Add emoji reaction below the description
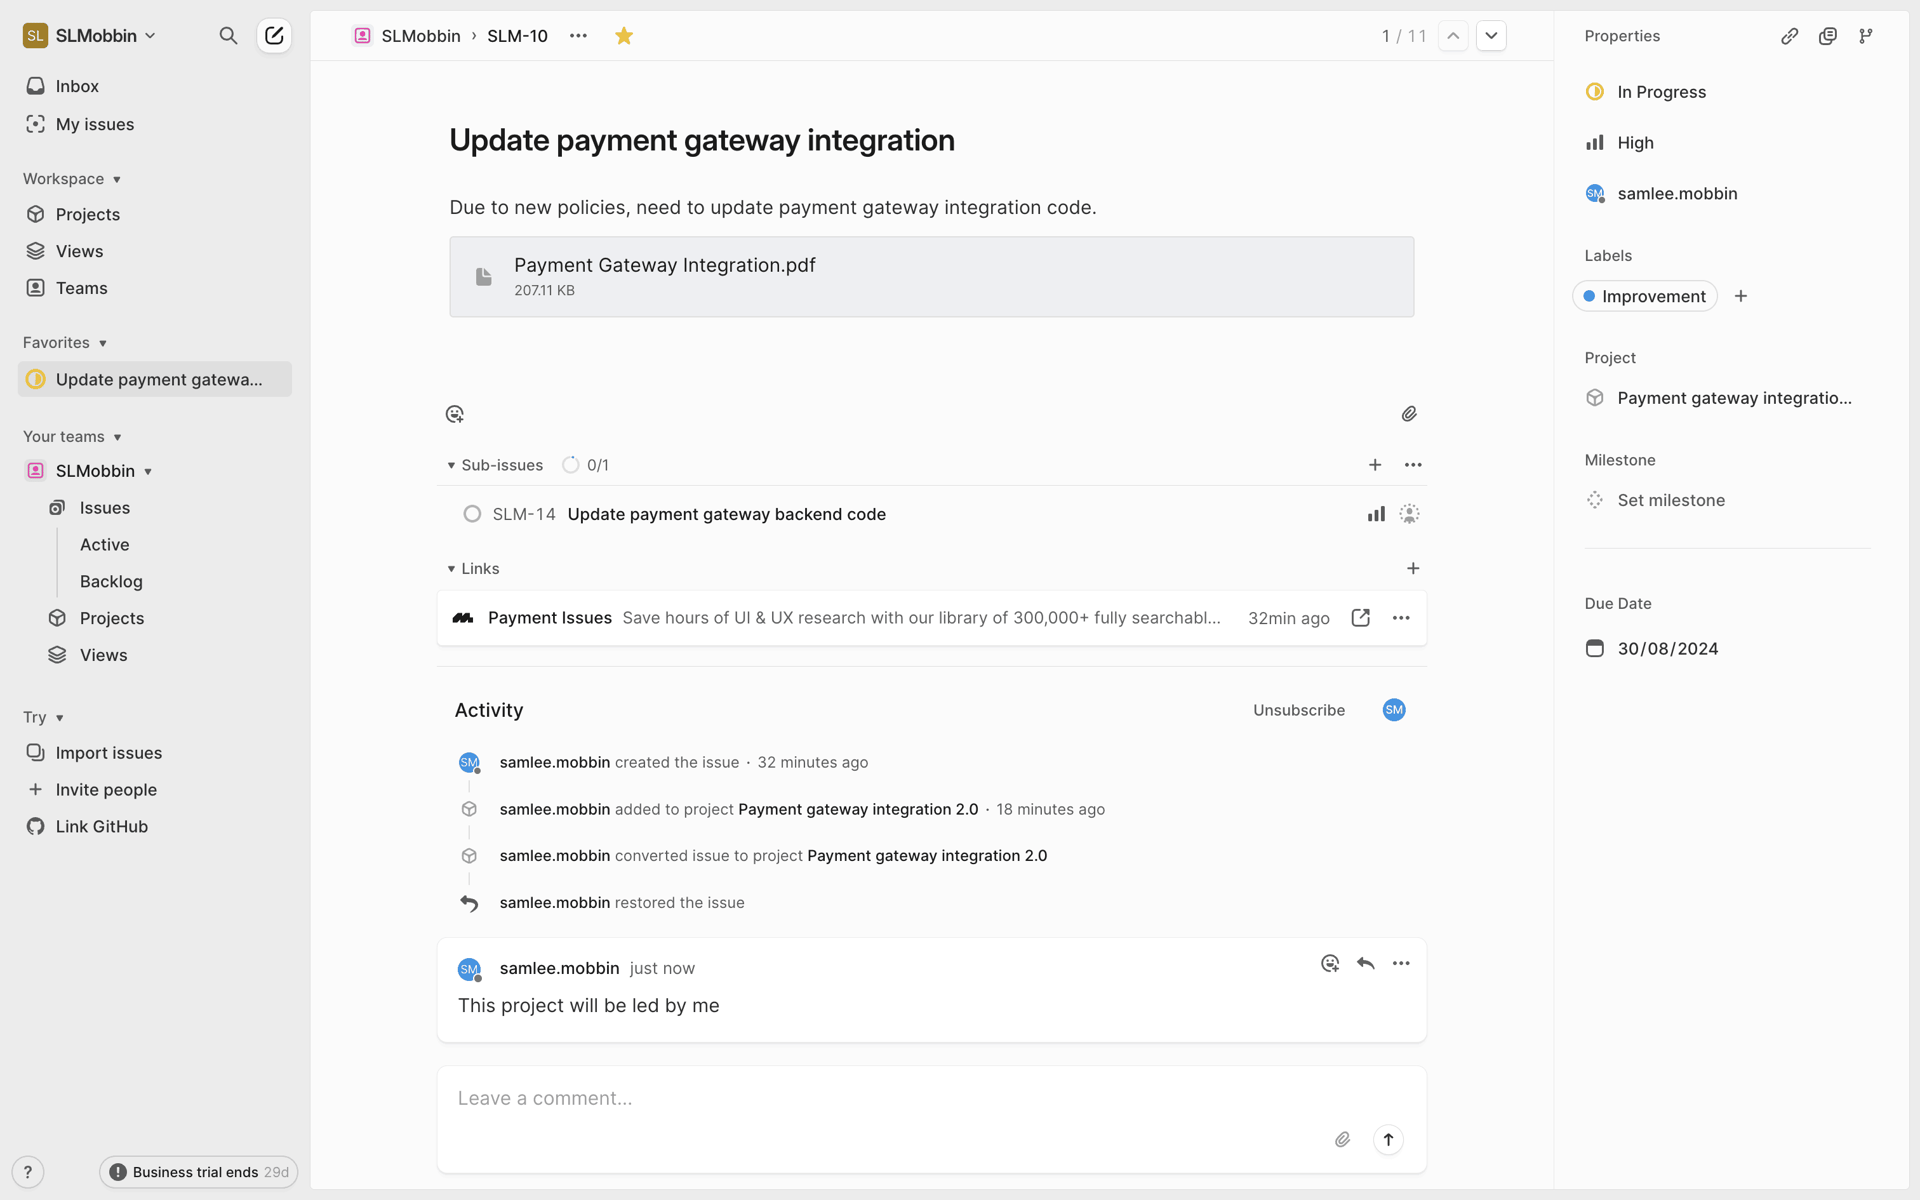 click(455, 414)
